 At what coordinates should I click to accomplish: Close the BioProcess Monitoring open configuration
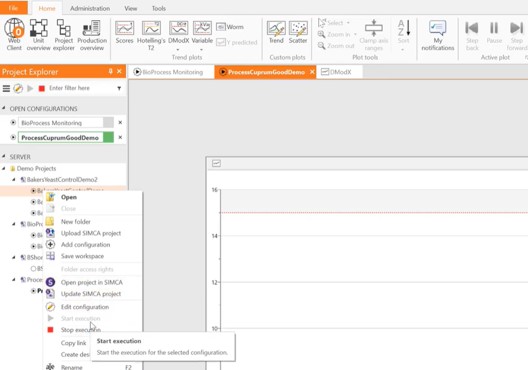(x=120, y=123)
